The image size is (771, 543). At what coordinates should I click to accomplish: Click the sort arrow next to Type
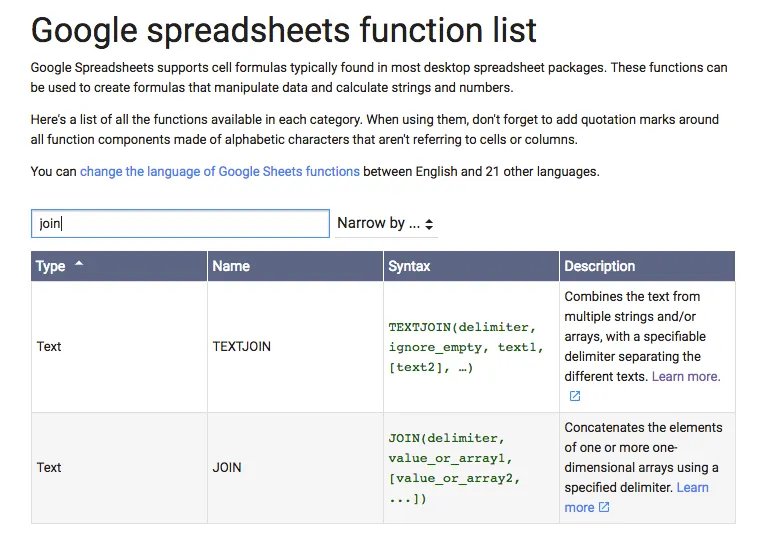(79, 264)
